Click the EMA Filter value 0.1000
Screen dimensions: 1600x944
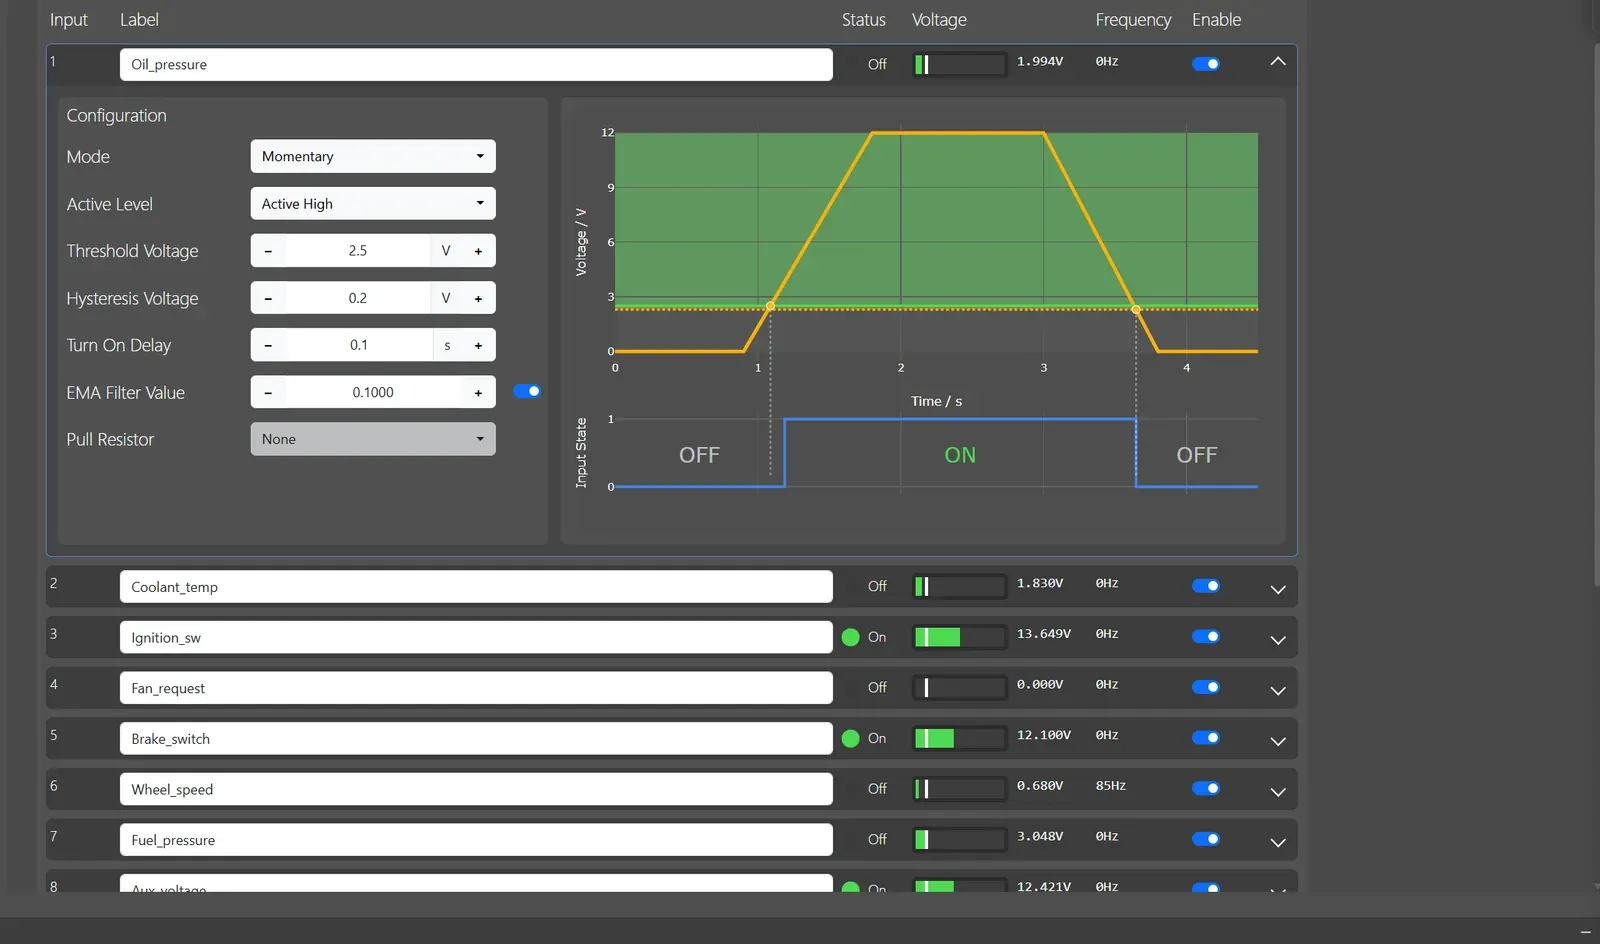373,392
